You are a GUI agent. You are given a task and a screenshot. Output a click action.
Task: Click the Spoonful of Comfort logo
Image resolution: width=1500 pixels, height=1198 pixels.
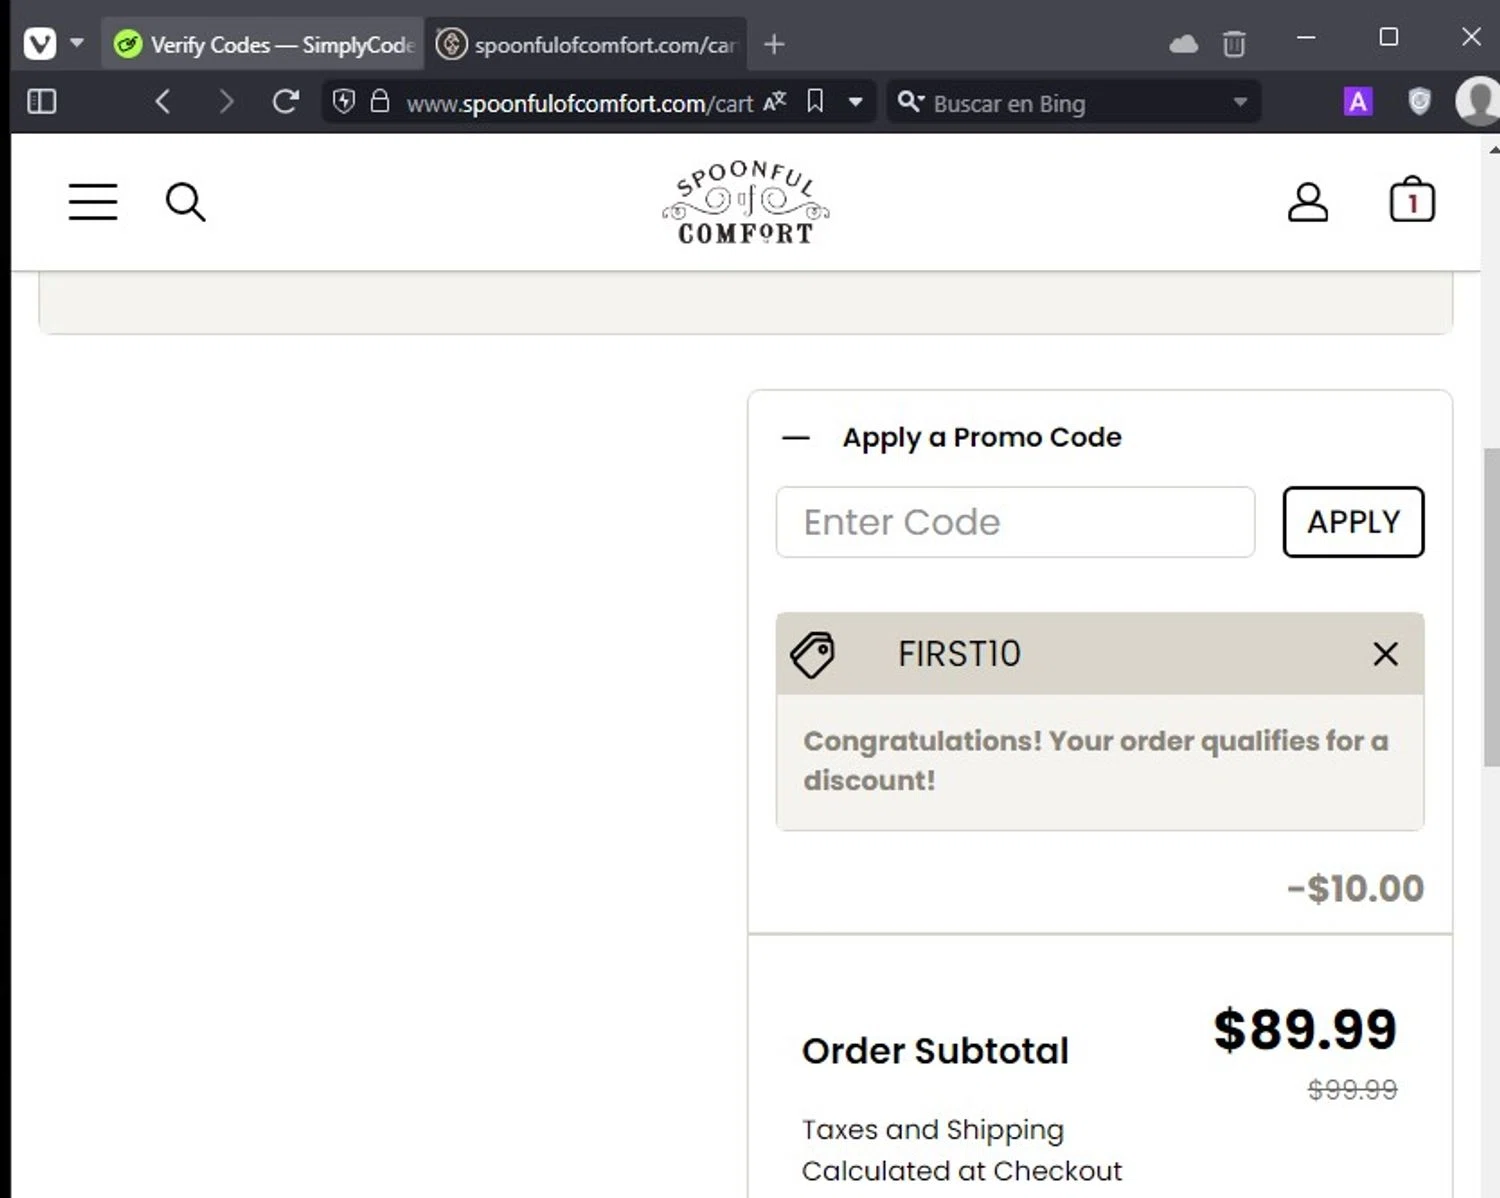tap(746, 202)
